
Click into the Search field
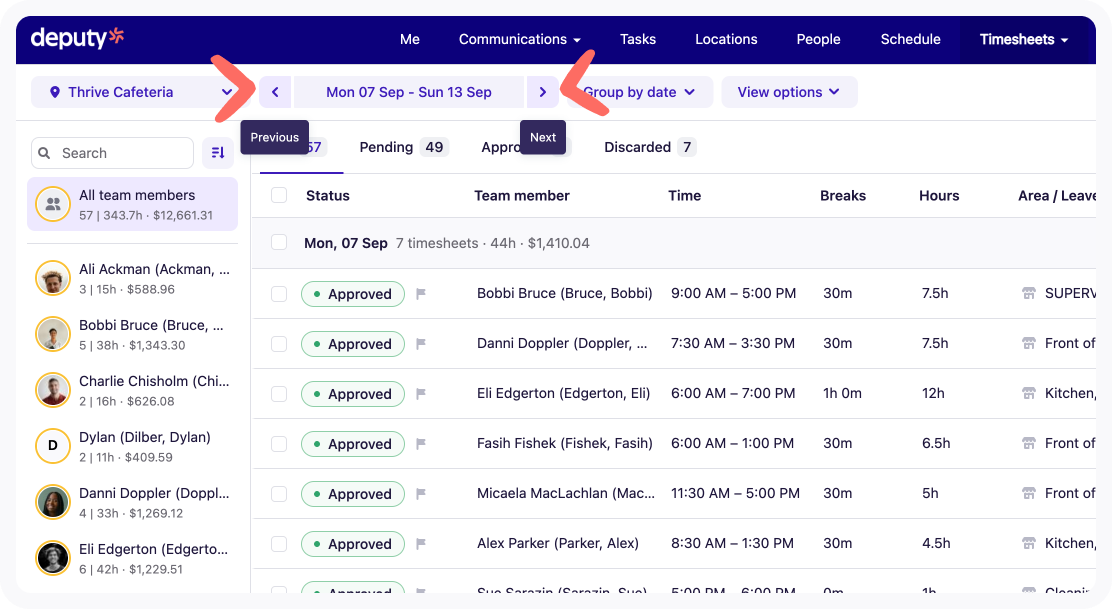coord(113,153)
